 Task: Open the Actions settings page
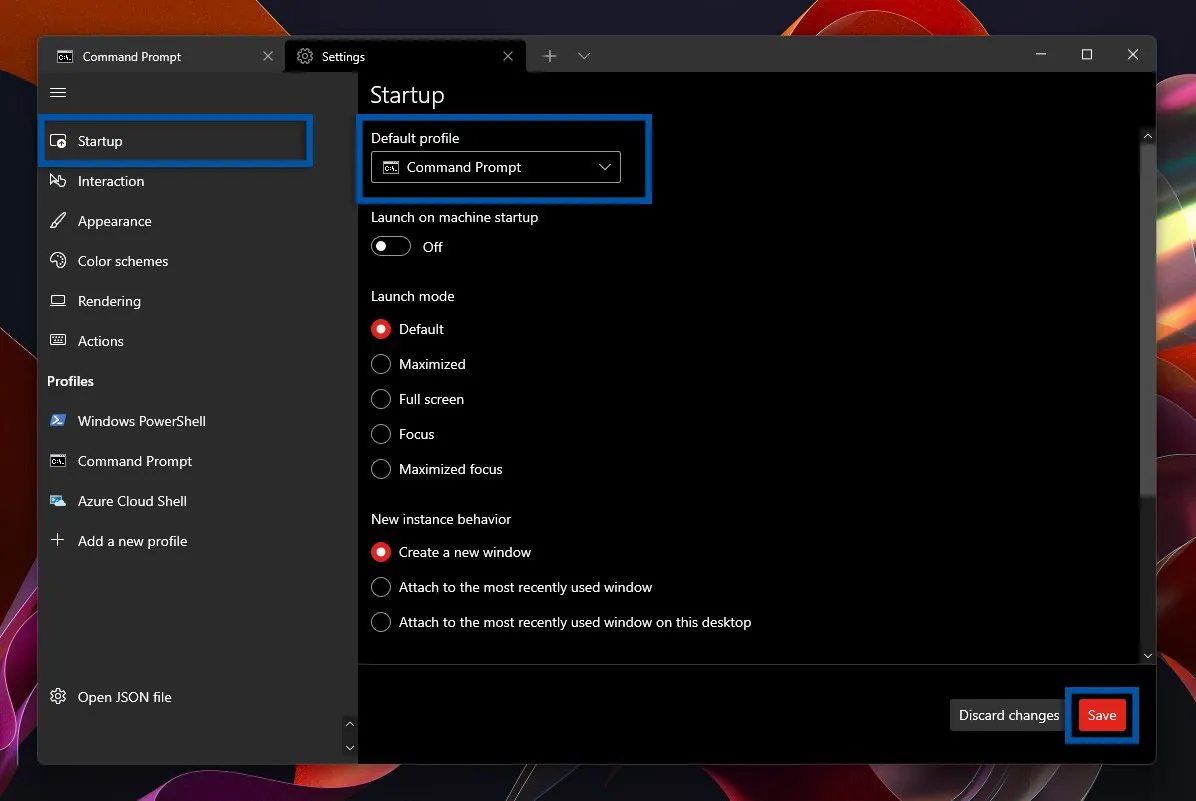pyautogui.click(x=100, y=341)
